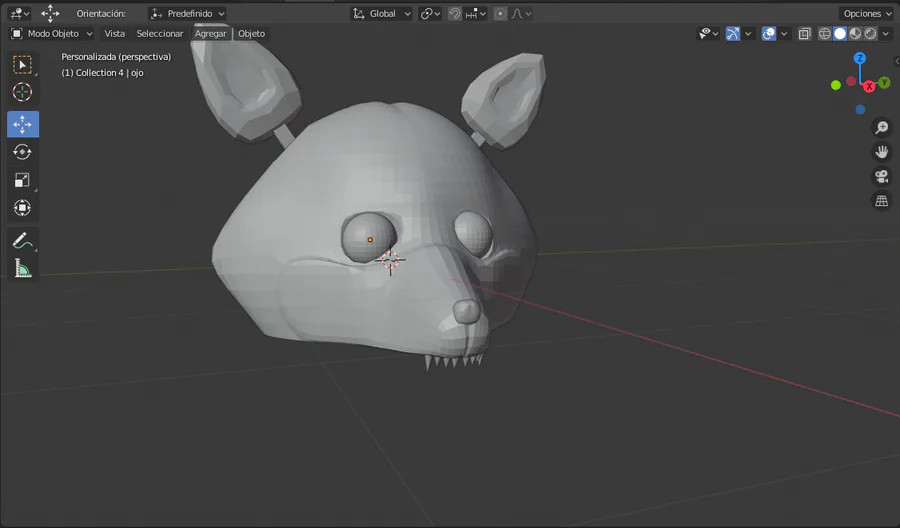Click the active move tool icon in header
Viewport: 900px width, 528px height.
click(50, 13)
